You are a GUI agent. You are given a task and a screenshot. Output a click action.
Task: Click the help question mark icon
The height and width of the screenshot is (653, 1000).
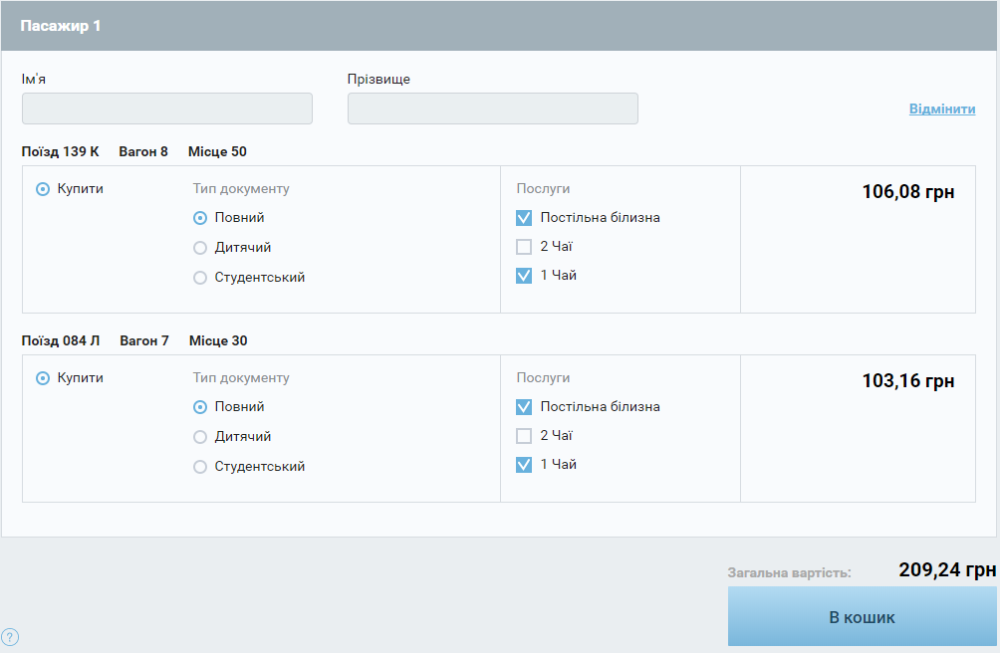pos(10,637)
